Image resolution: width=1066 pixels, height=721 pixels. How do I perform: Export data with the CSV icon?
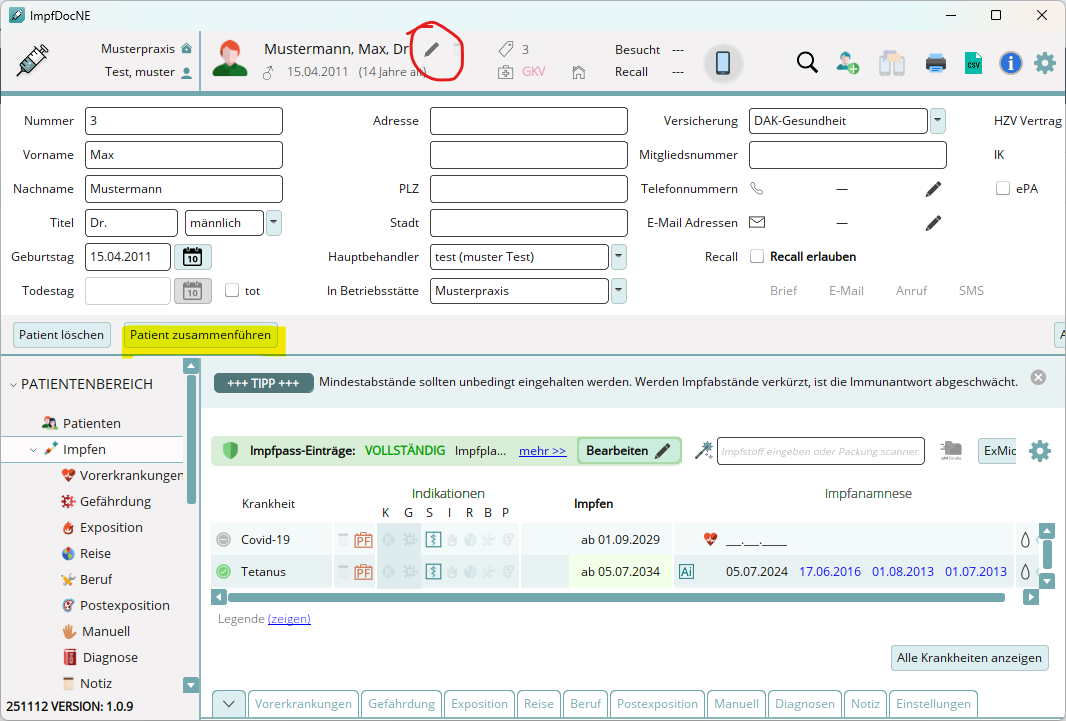tap(973, 63)
